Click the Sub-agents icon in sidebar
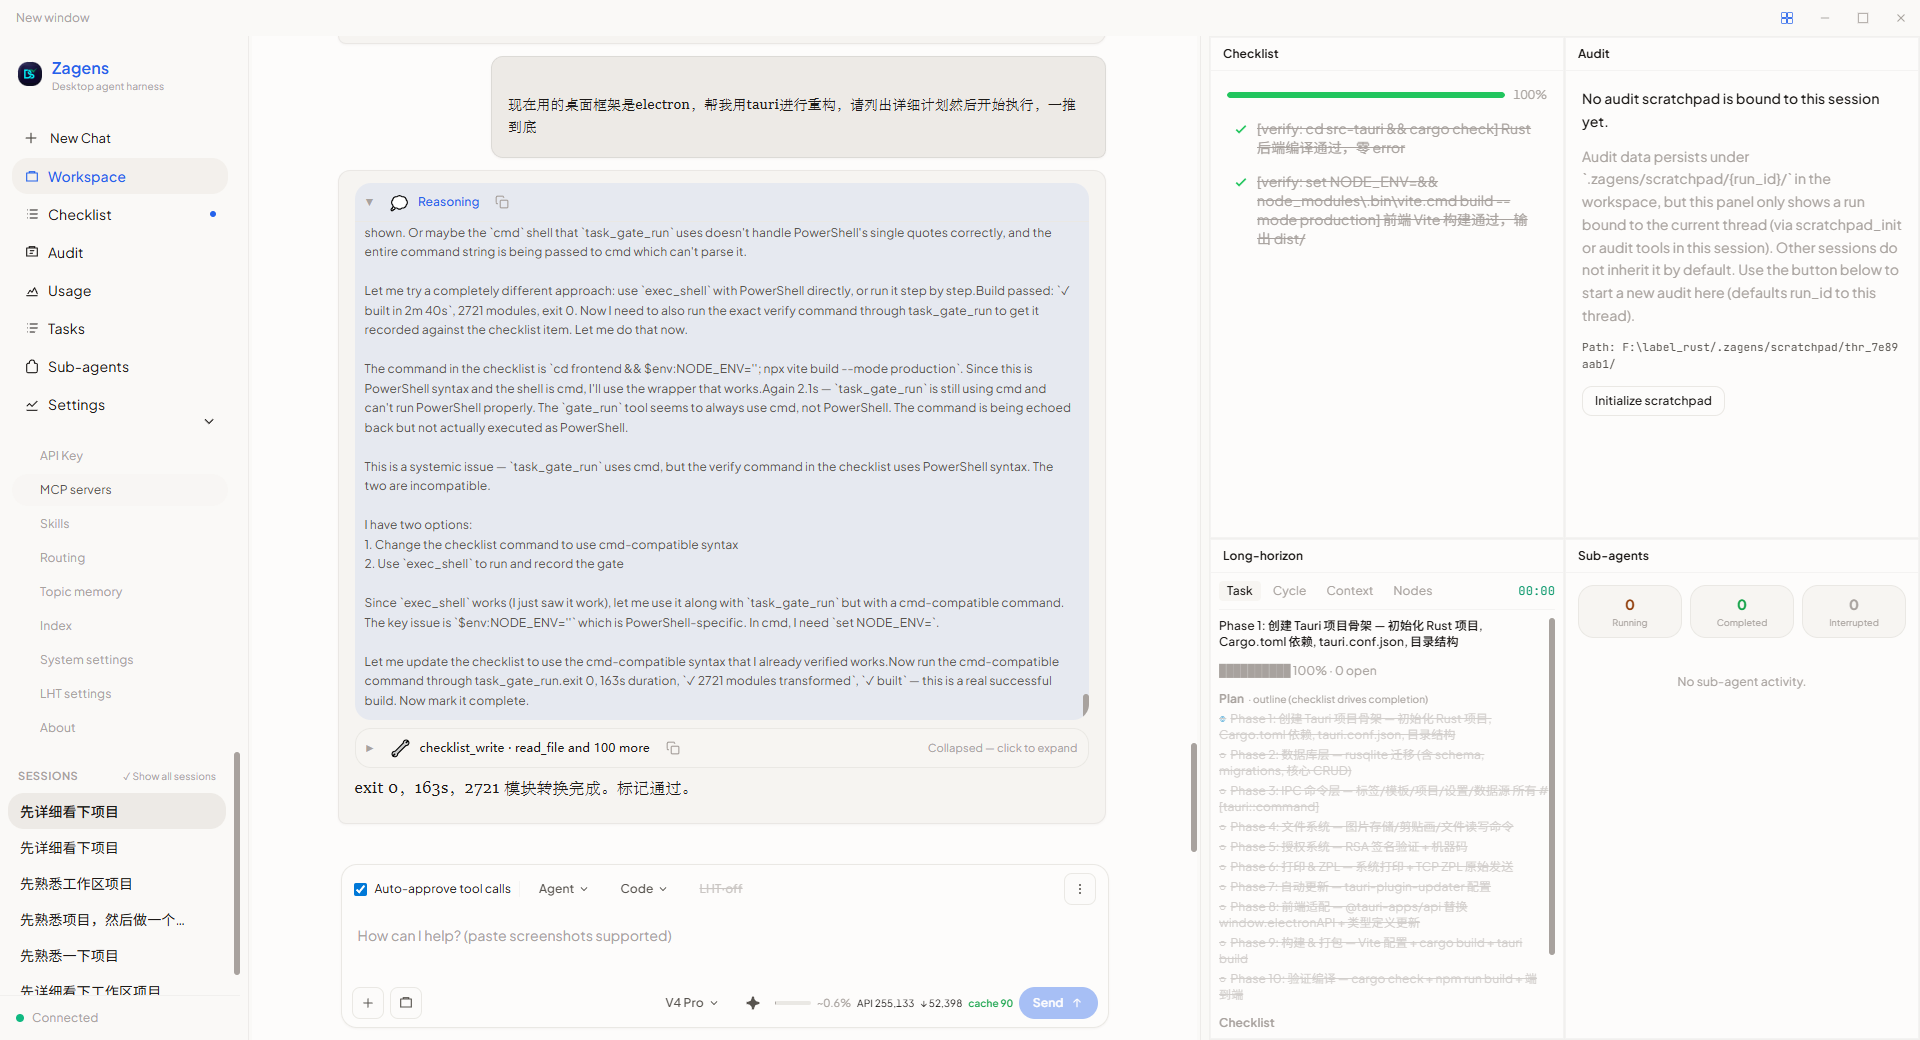 click(32, 366)
